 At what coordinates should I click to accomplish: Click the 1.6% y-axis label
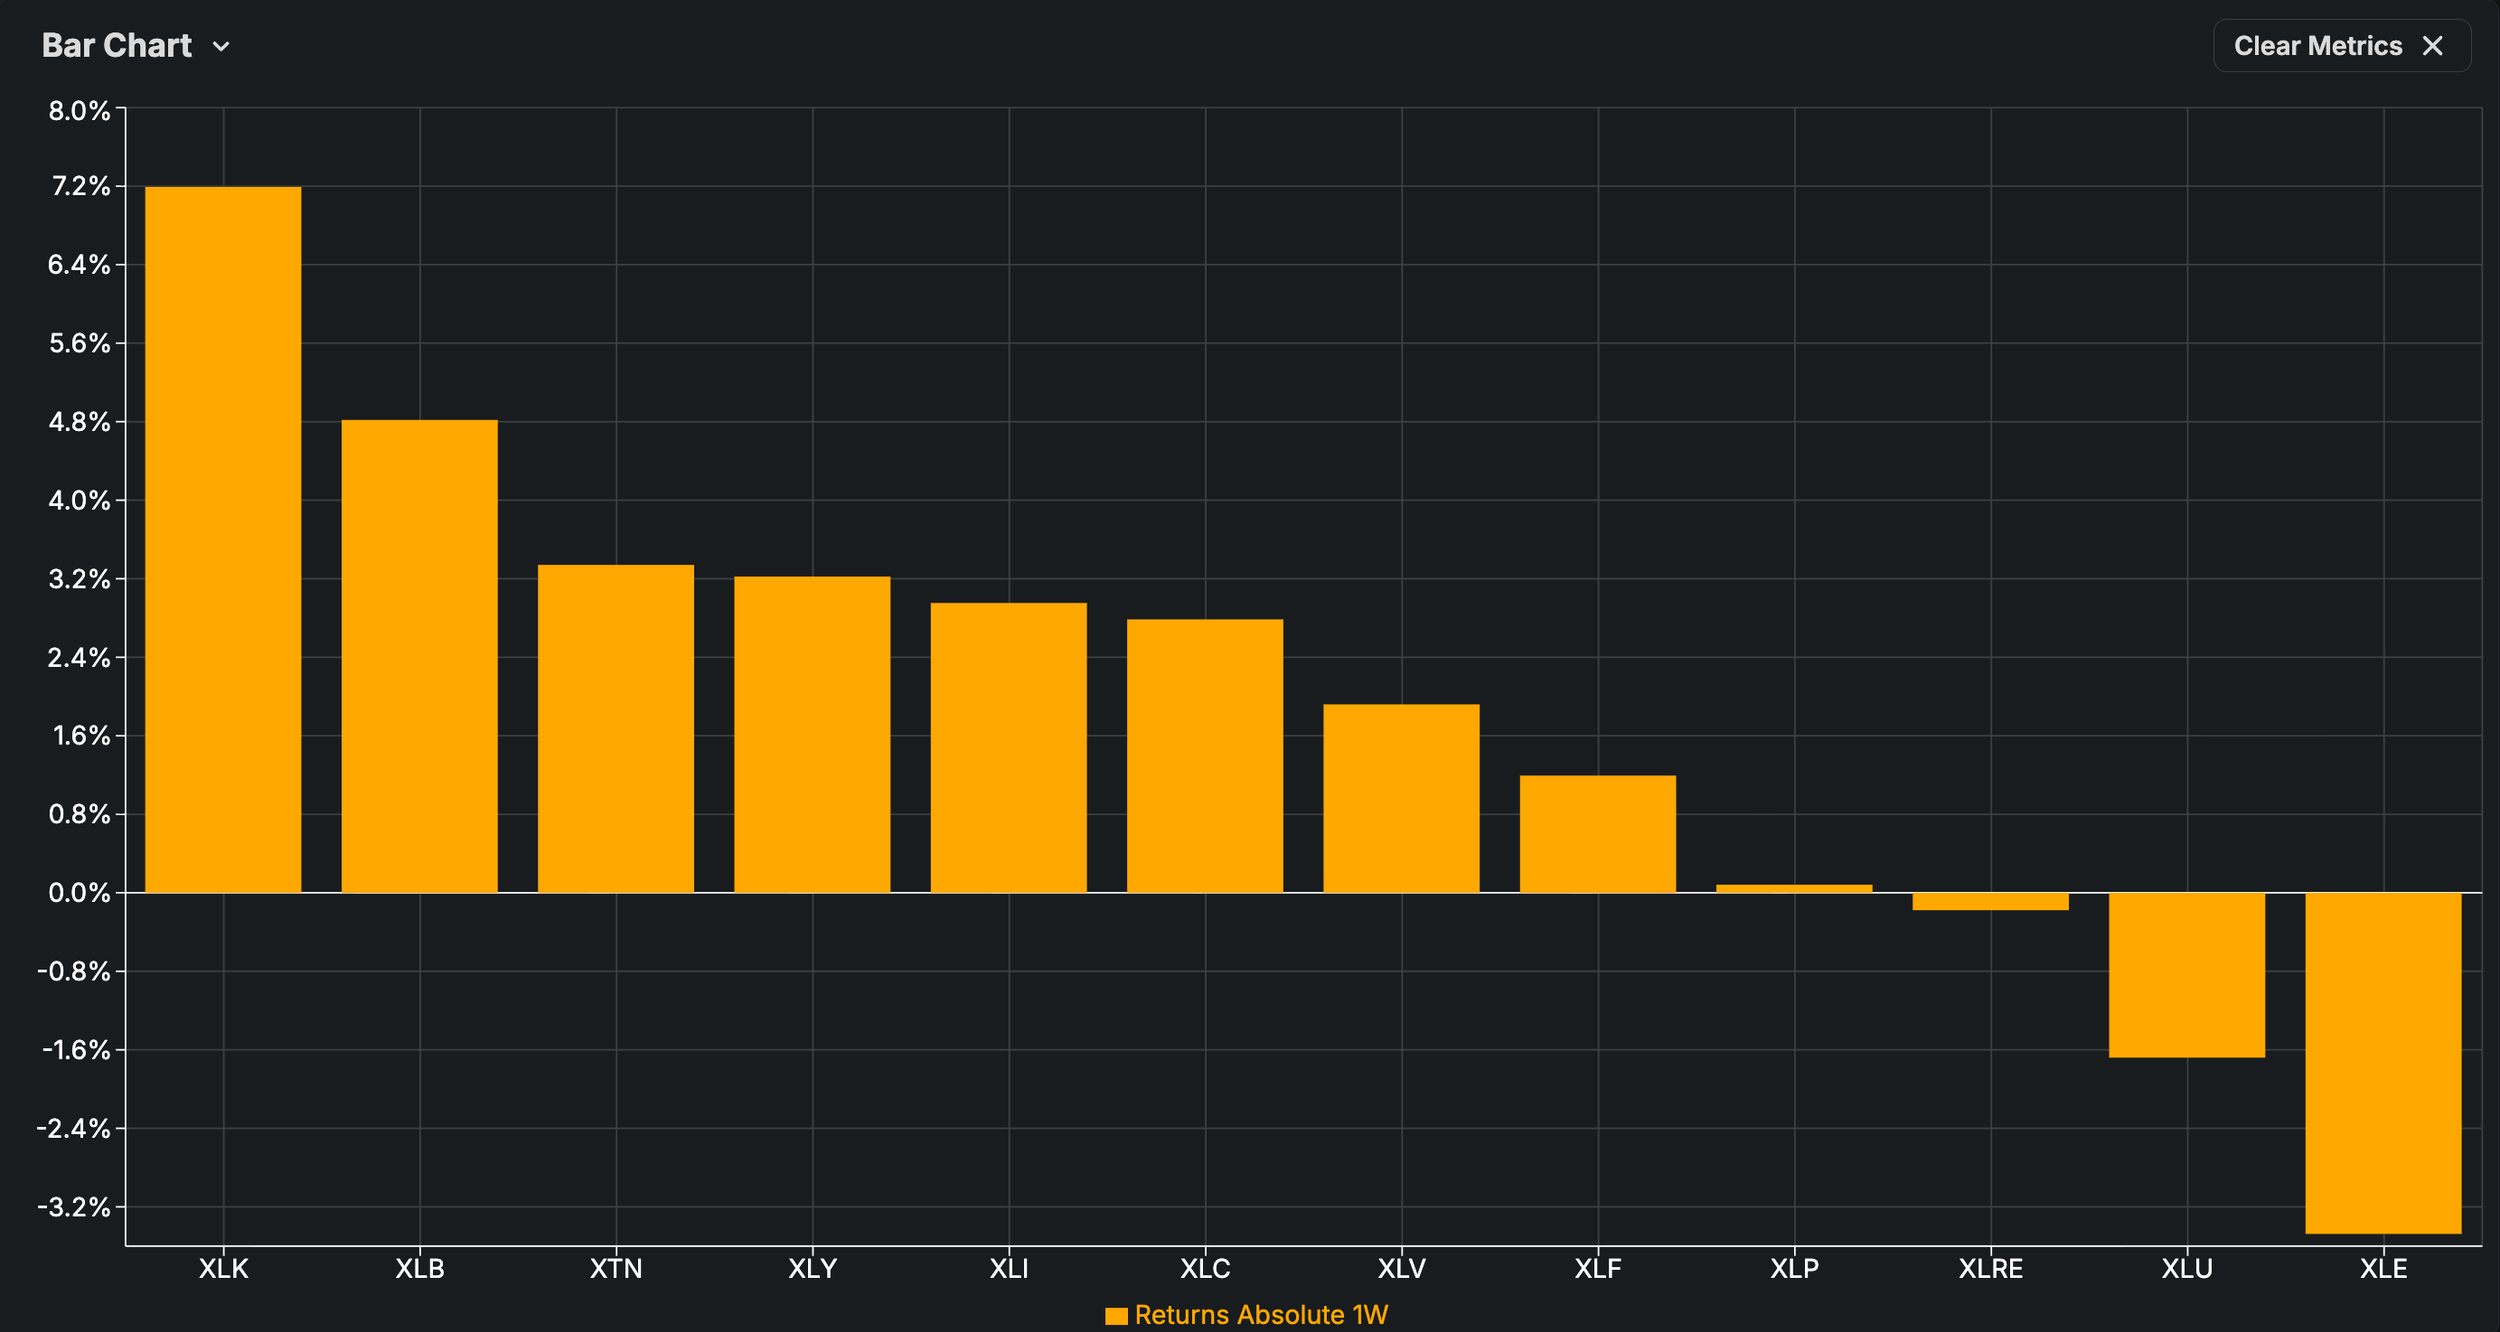click(x=82, y=736)
